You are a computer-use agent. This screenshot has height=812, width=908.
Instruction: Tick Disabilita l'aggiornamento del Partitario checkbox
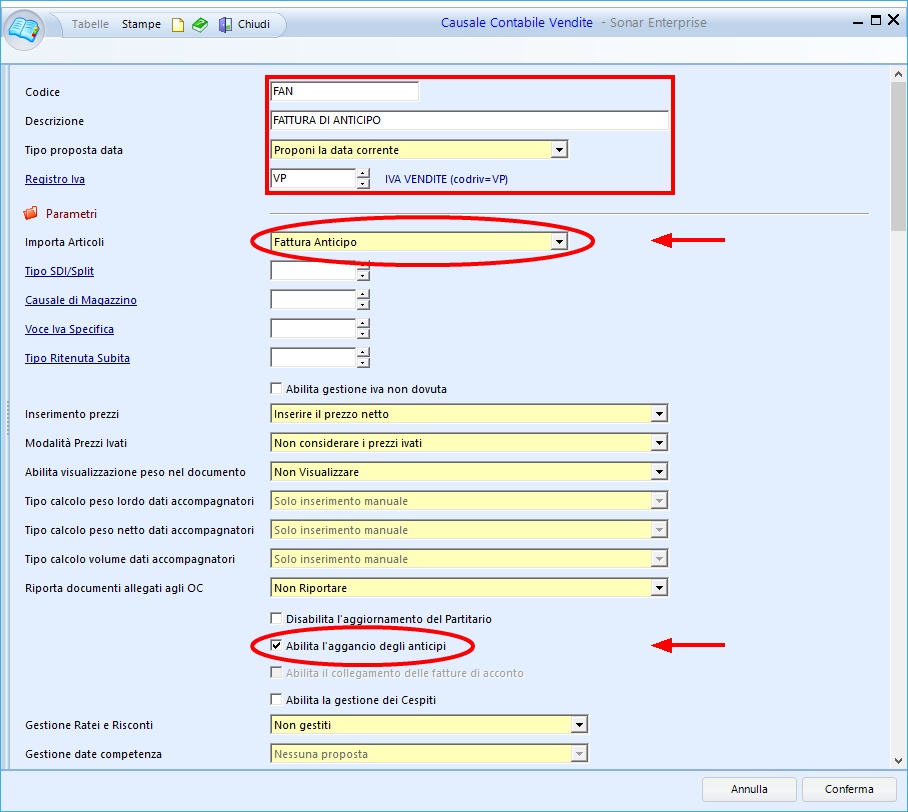277,619
